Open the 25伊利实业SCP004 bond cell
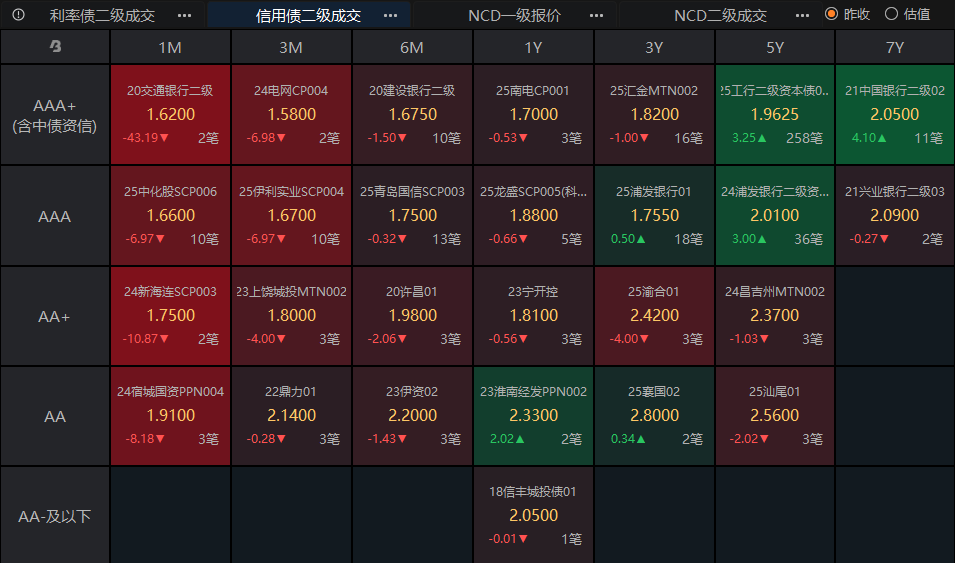Screen dimensions: 955x563 (291, 216)
